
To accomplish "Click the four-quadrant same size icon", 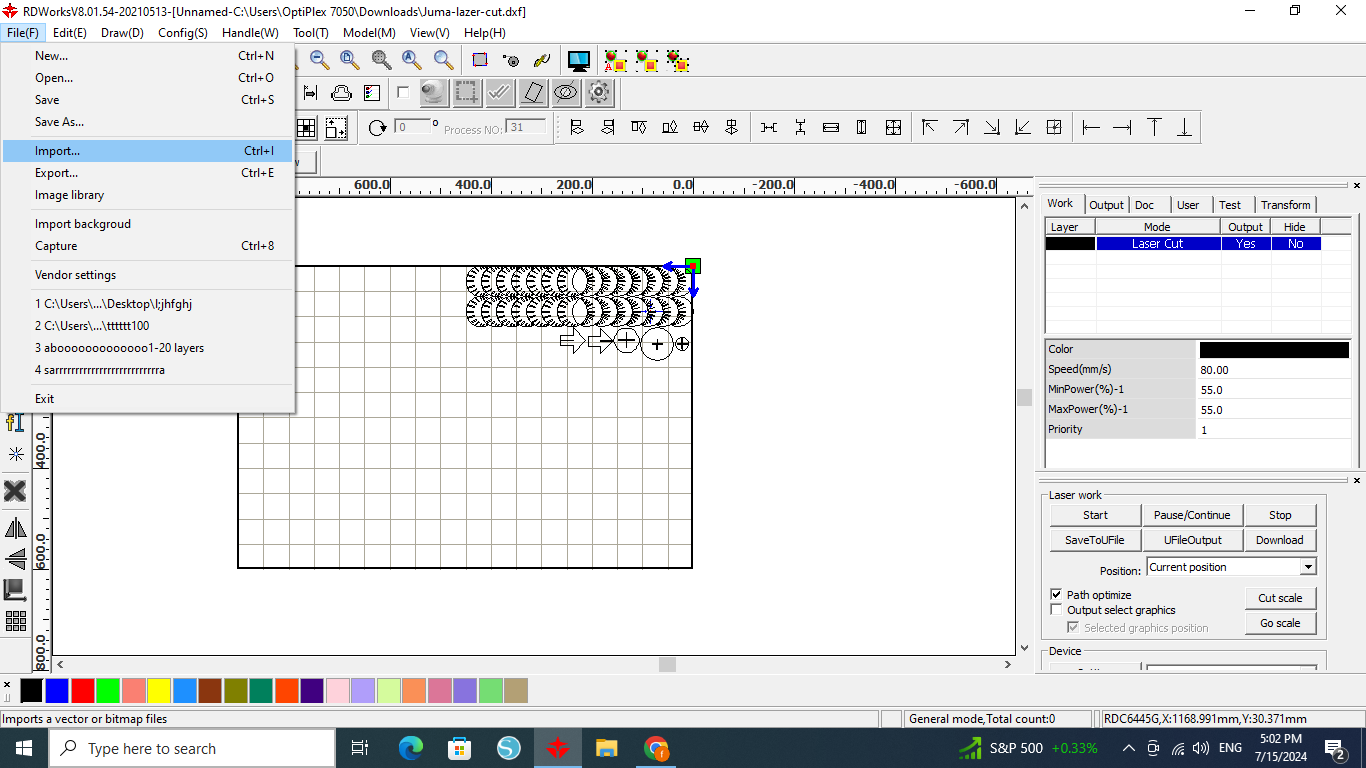I will [893, 127].
